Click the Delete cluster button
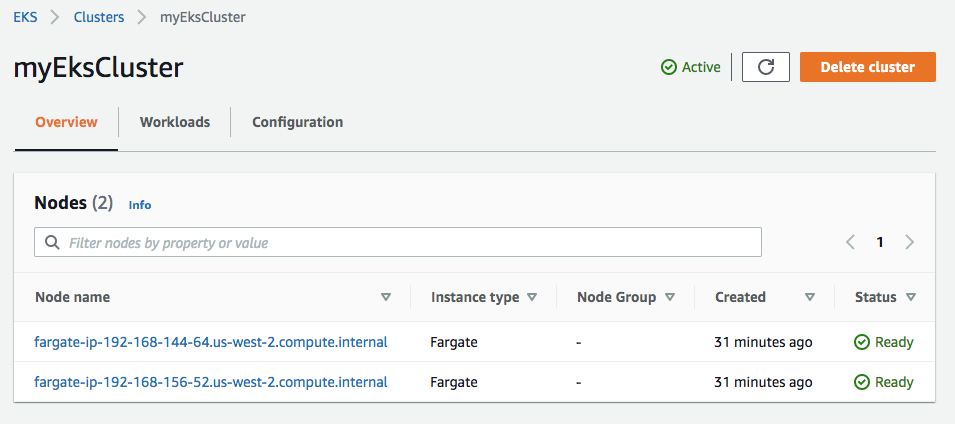Image resolution: width=955 pixels, height=424 pixels. [867, 67]
